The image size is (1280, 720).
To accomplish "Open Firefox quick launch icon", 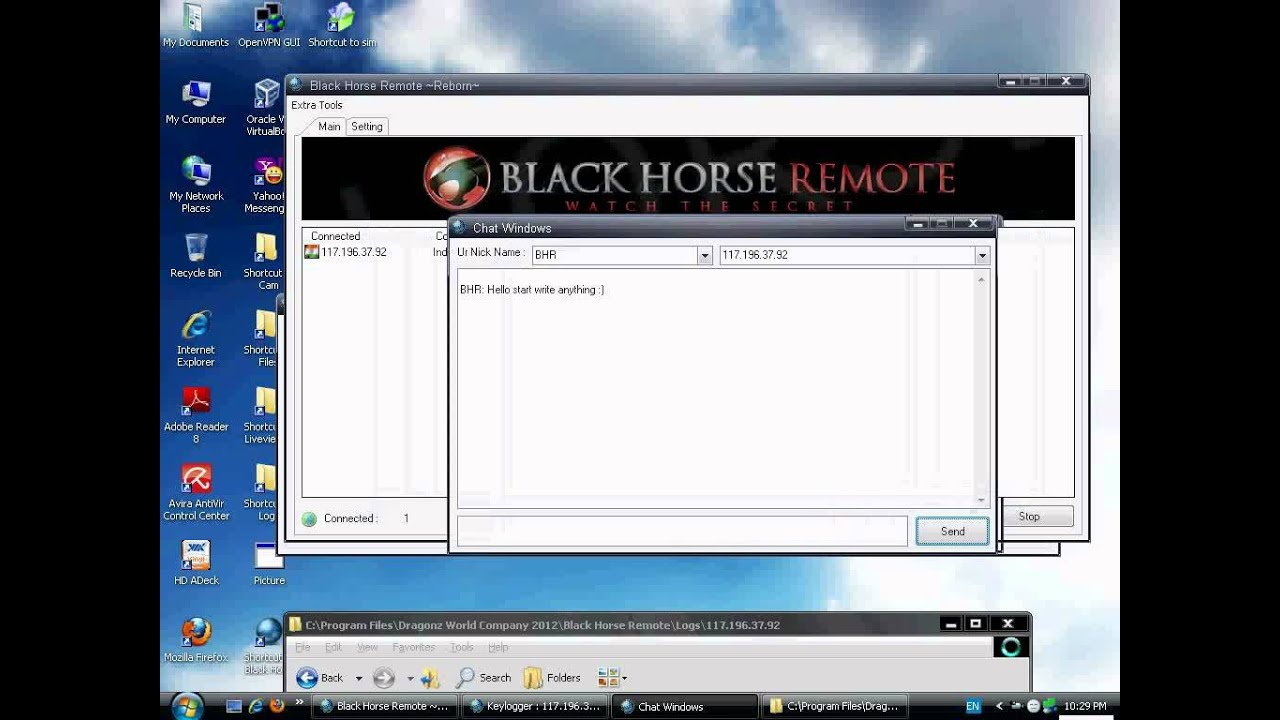I will click(x=276, y=706).
